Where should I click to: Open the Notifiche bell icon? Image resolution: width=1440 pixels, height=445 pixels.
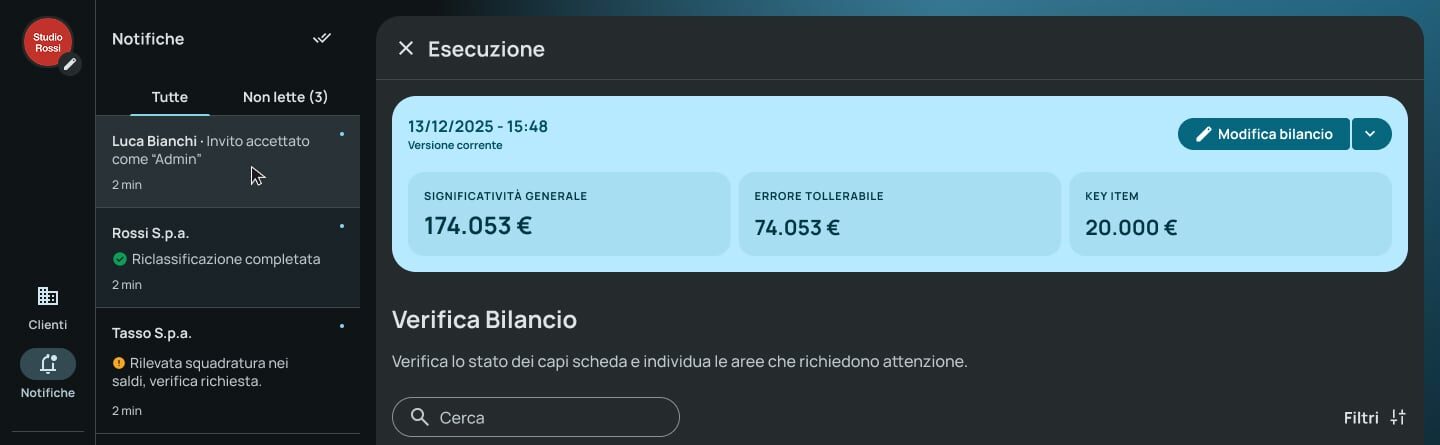48,364
